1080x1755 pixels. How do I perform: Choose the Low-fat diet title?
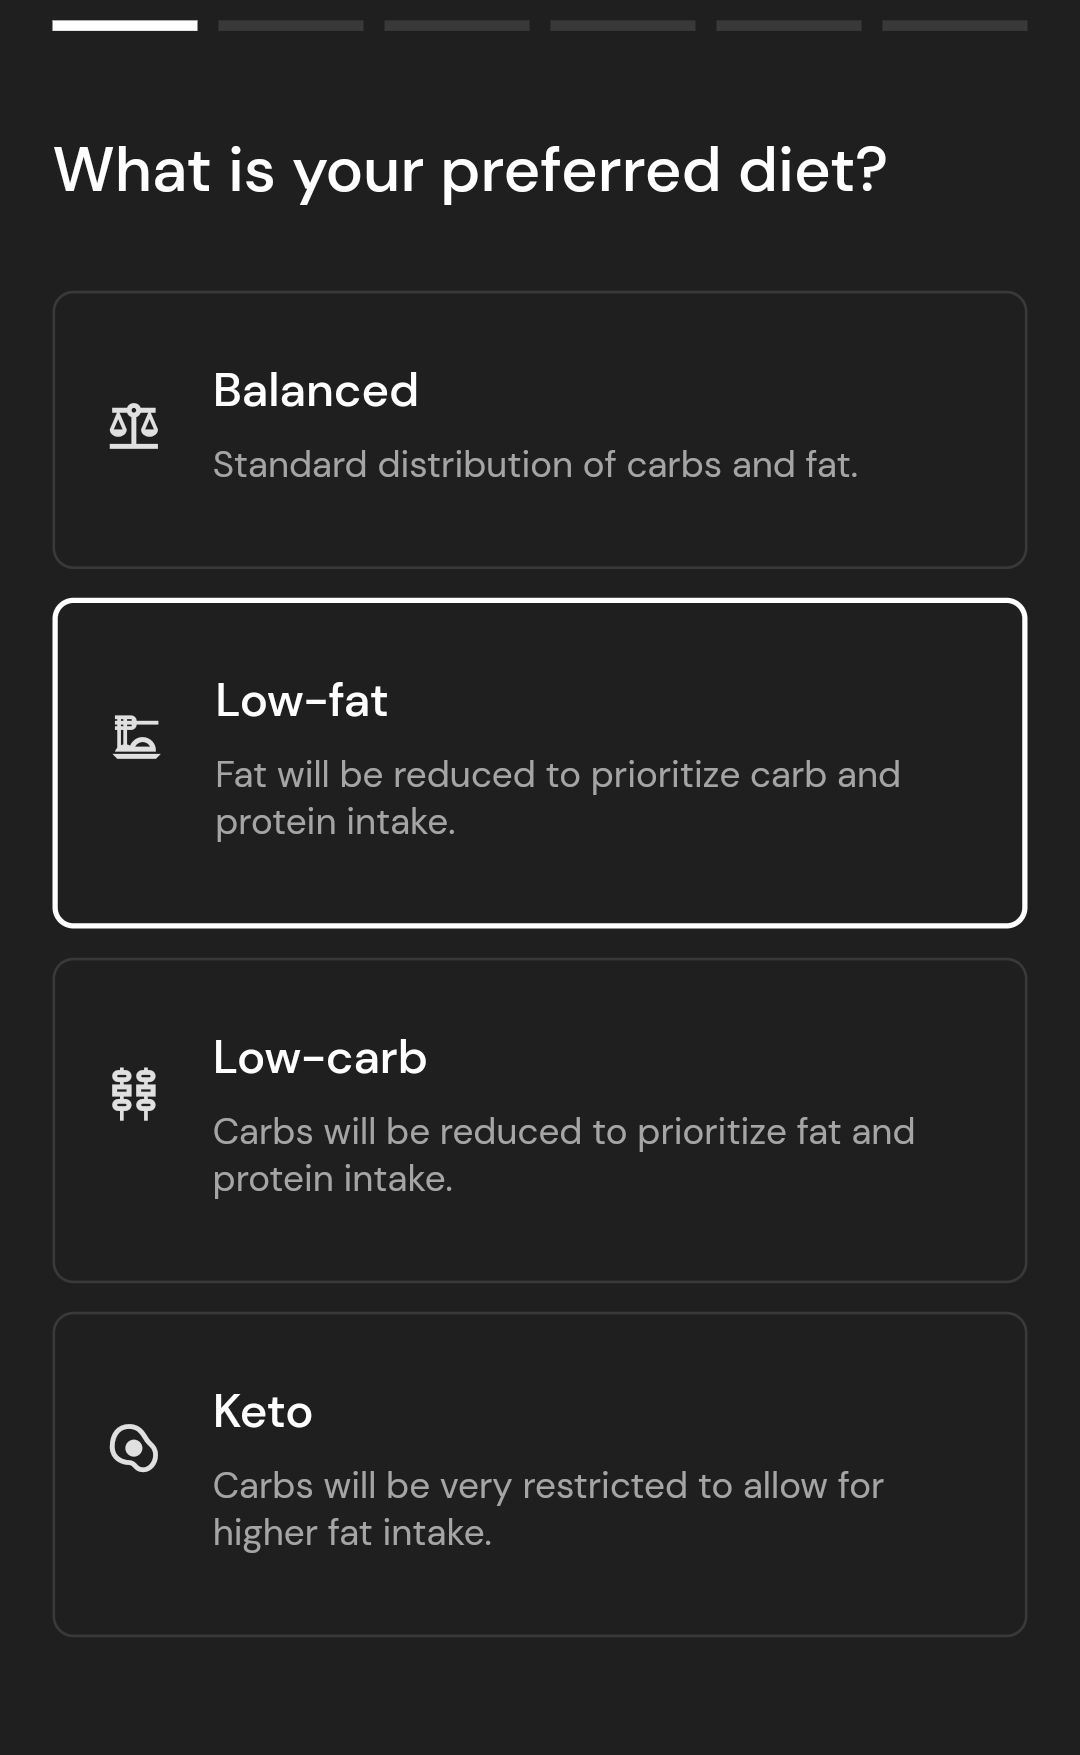301,700
